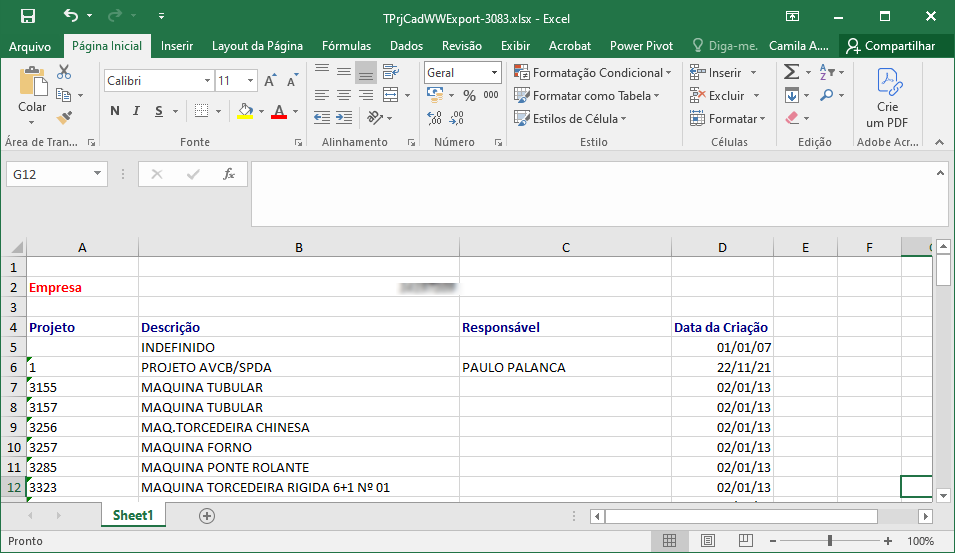Increase font size with large A
Screen dimensions: 955x553
270,80
